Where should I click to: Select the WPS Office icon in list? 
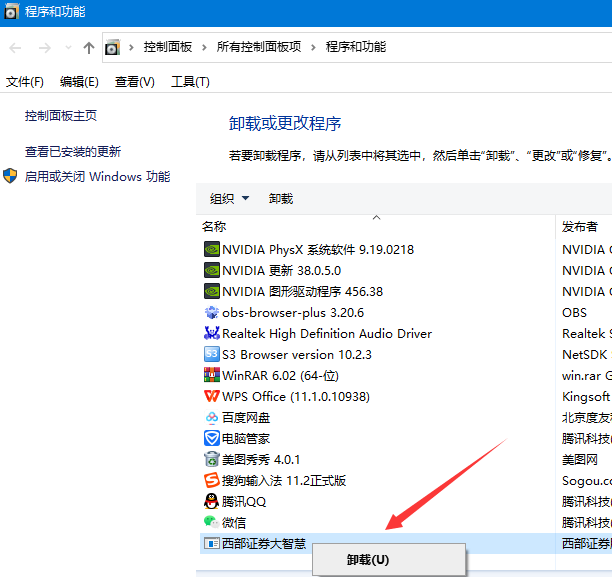(x=211, y=396)
